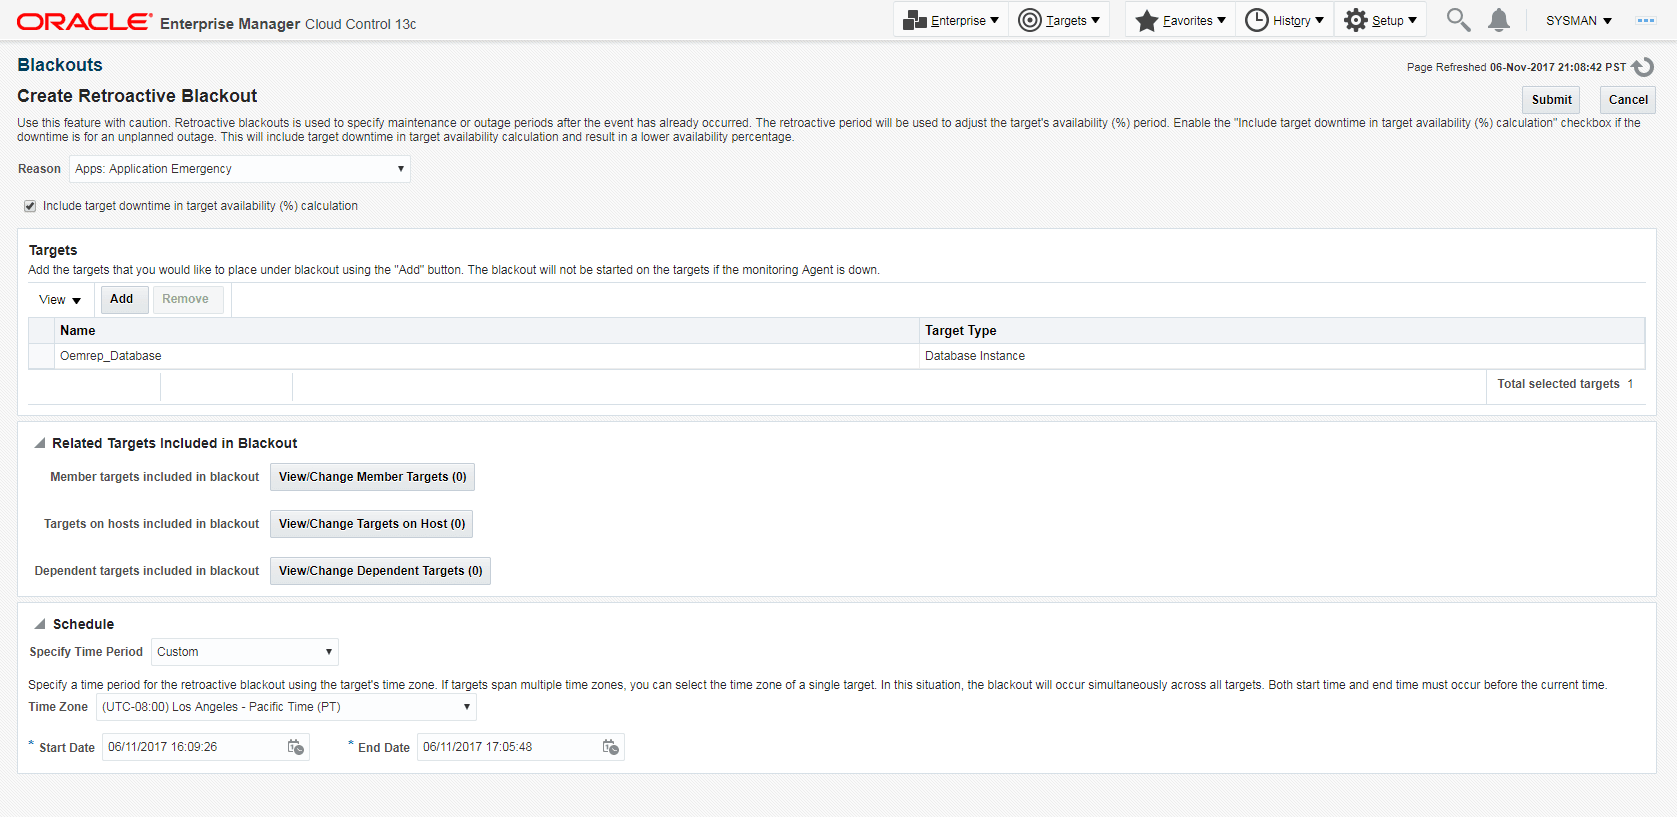Open the Reason dropdown

click(240, 169)
